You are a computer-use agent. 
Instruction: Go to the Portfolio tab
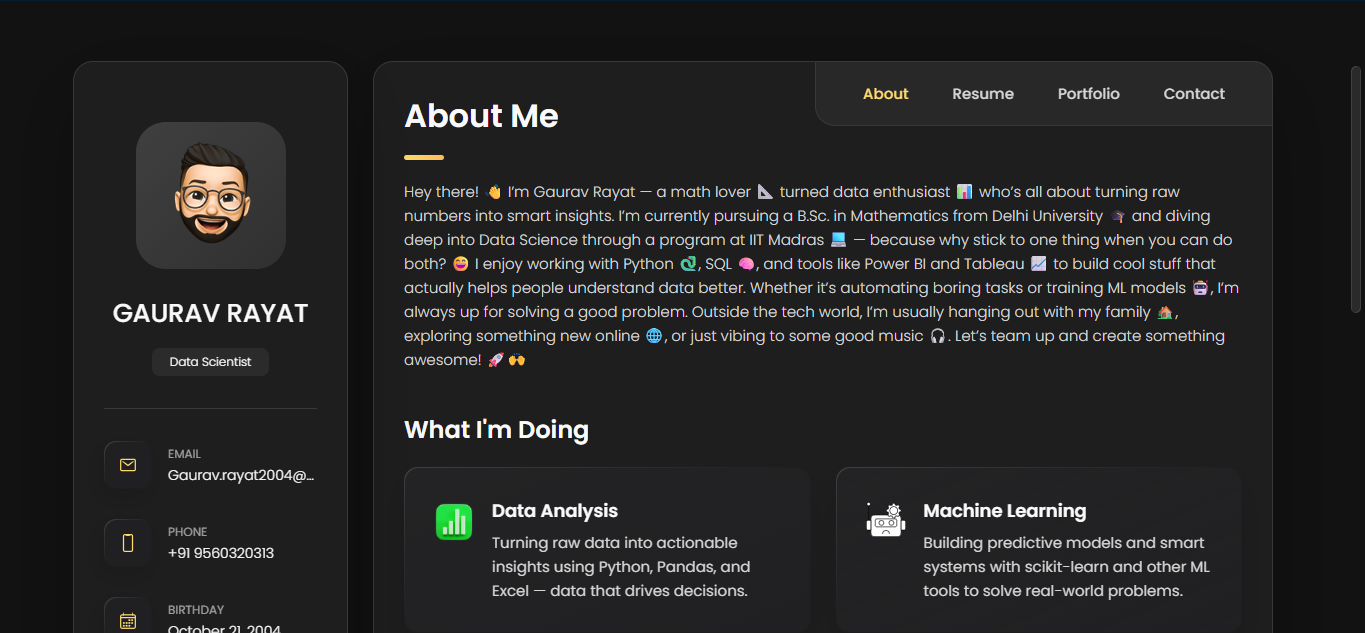pos(1089,94)
